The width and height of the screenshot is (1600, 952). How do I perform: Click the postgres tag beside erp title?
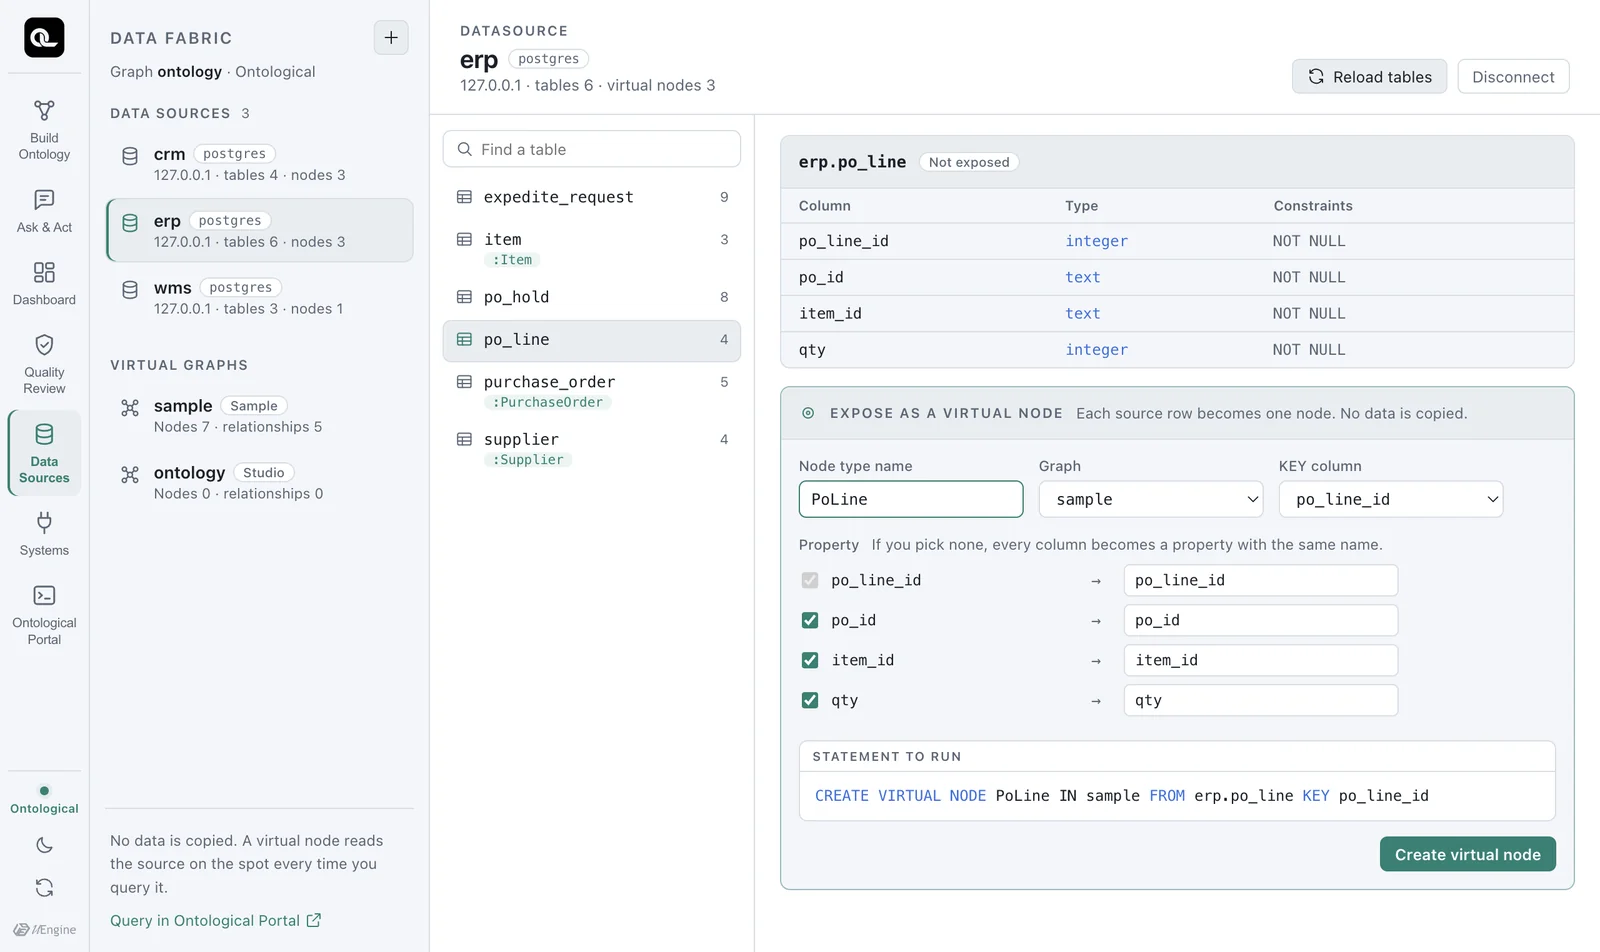(548, 59)
